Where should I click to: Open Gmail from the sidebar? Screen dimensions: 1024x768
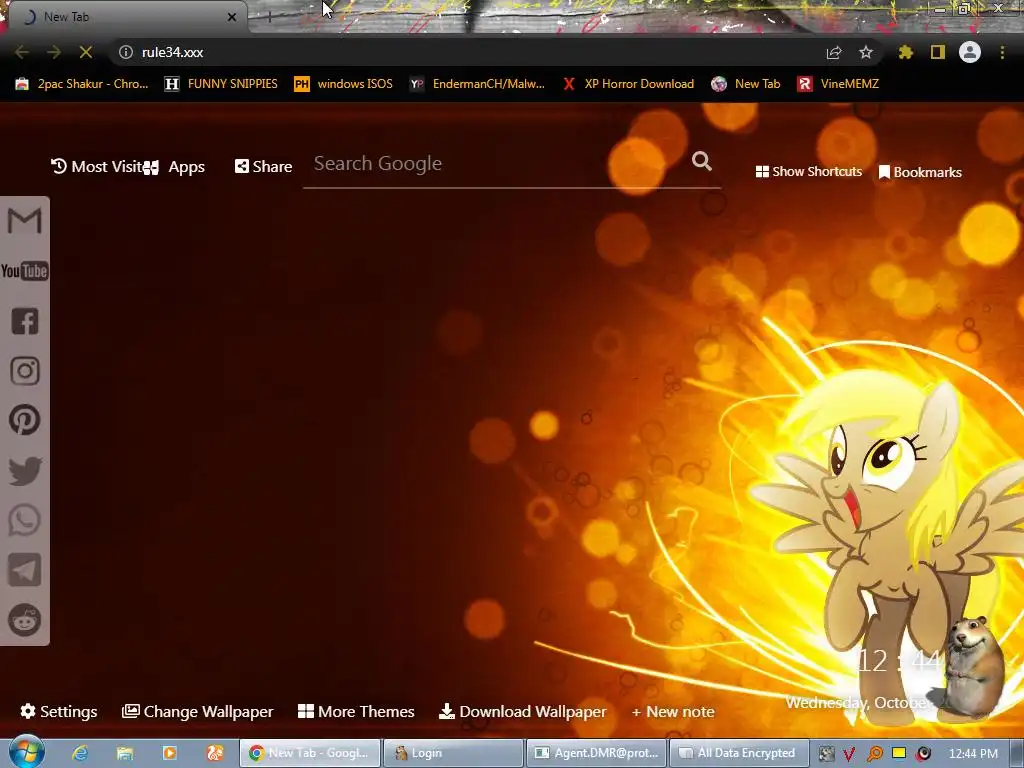click(25, 221)
